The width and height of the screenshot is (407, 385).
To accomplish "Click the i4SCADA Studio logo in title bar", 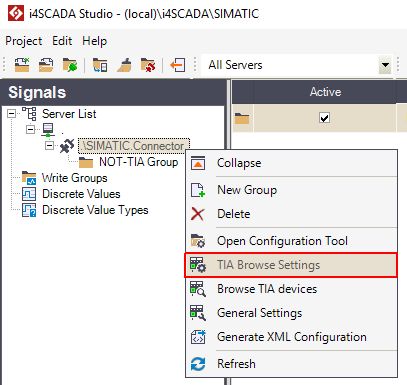I will click(16, 13).
